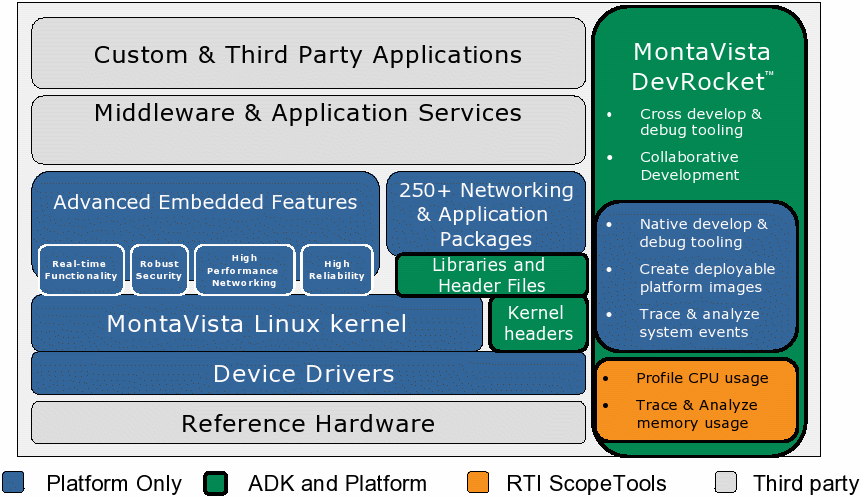Image resolution: width=860 pixels, height=498 pixels.
Task: Select the 'Third party' legend label
Action: coord(806,484)
